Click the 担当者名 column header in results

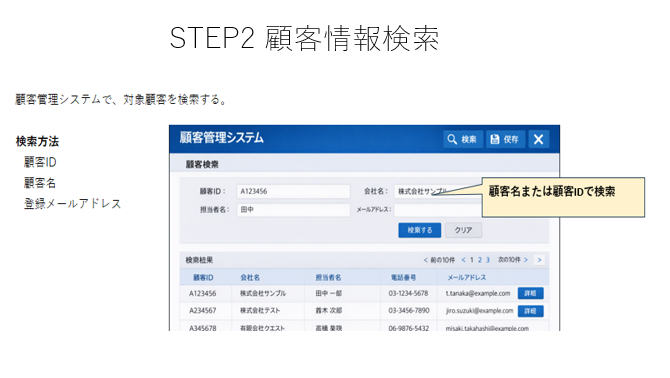pyautogui.click(x=328, y=278)
